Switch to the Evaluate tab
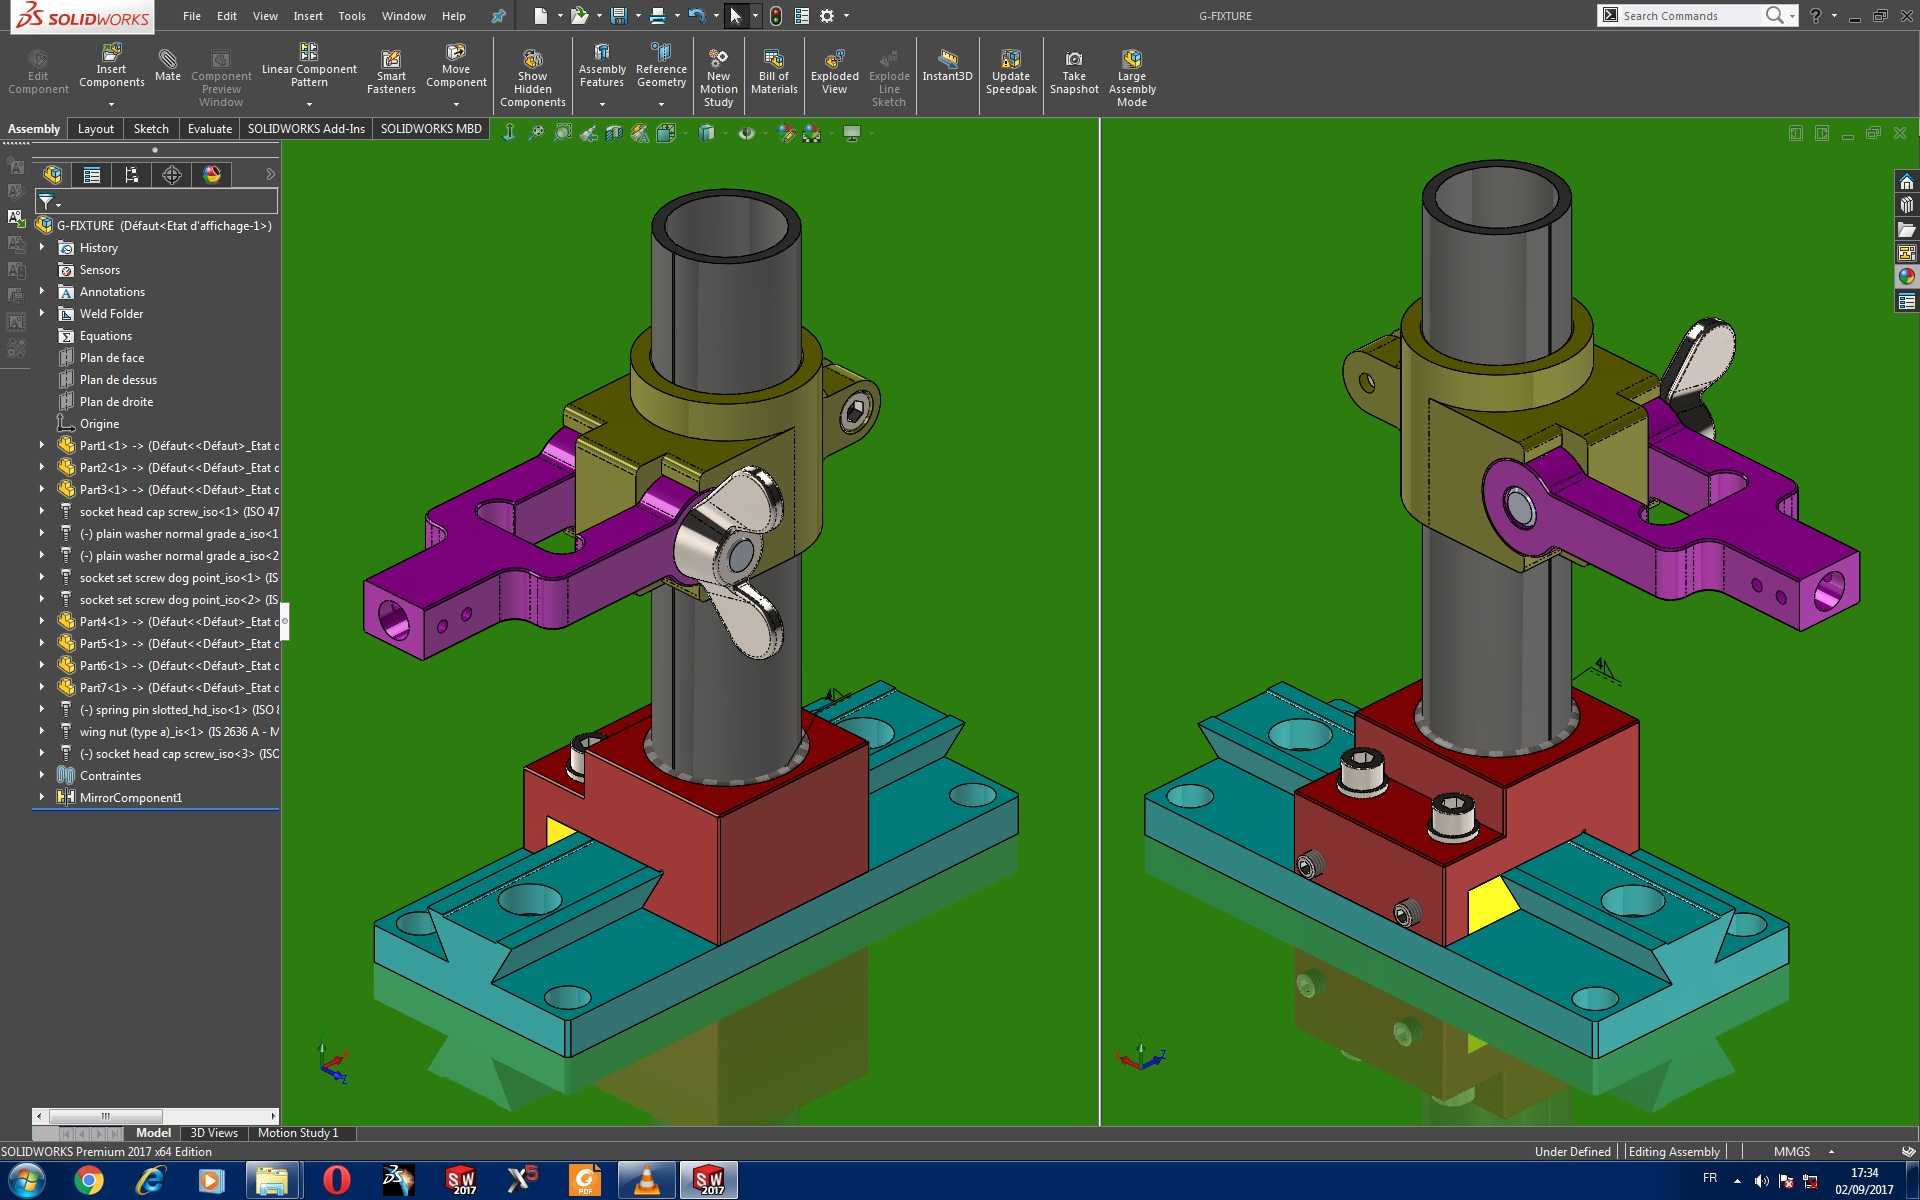This screenshot has height=1200, width=1920. click(x=209, y=129)
